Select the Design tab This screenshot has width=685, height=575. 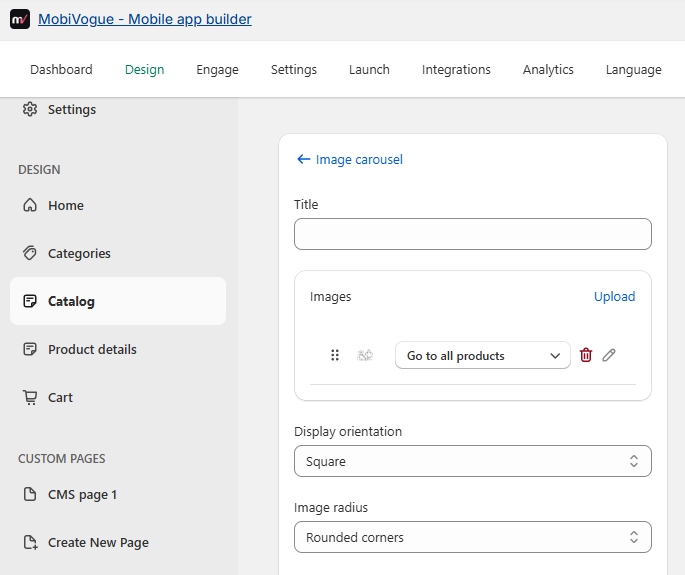click(145, 69)
